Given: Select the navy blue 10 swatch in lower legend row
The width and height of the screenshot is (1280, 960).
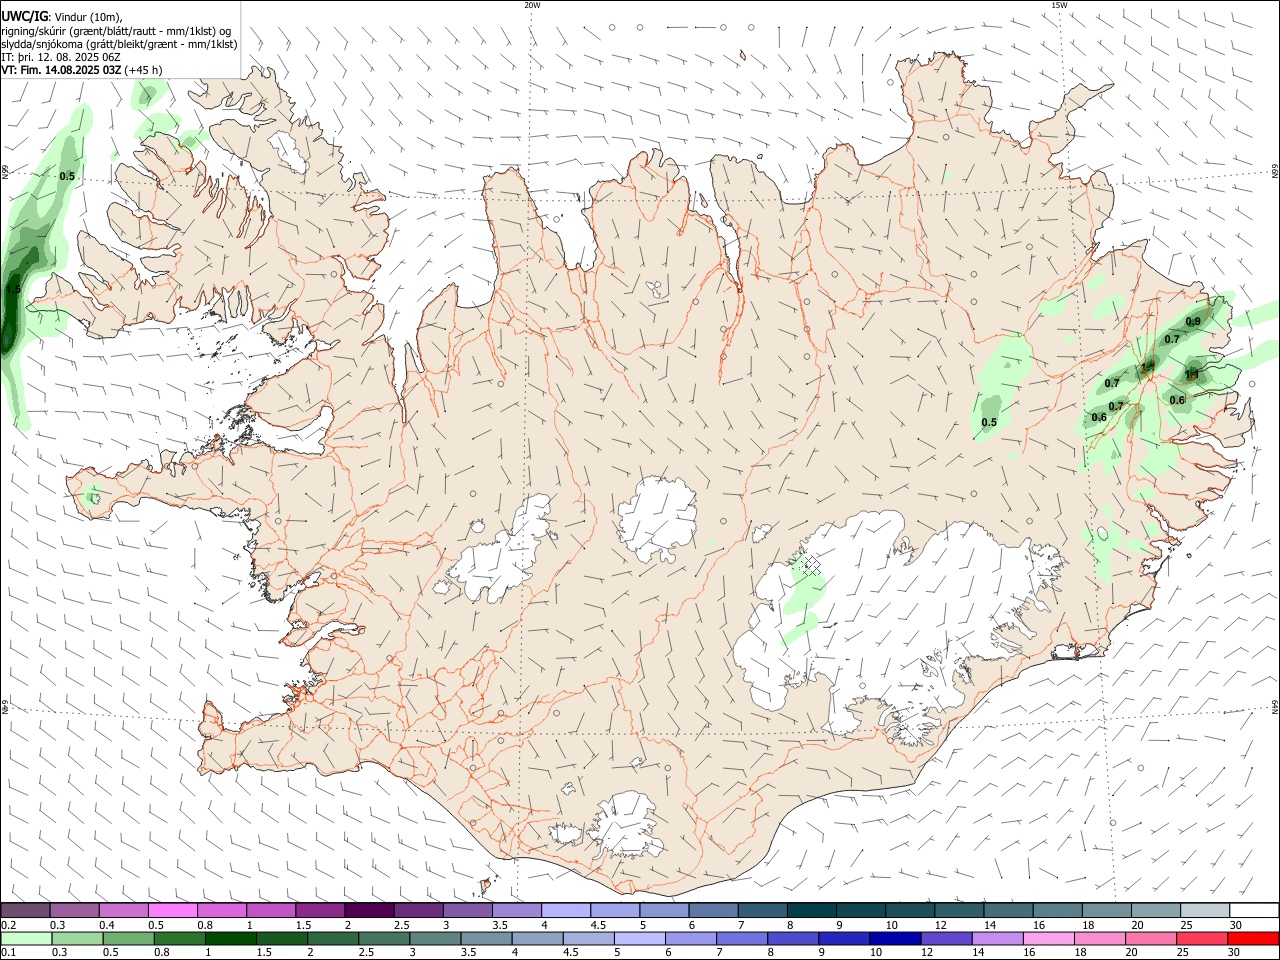Looking at the screenshot, I should pyautogui.click(x=895, y=938).
